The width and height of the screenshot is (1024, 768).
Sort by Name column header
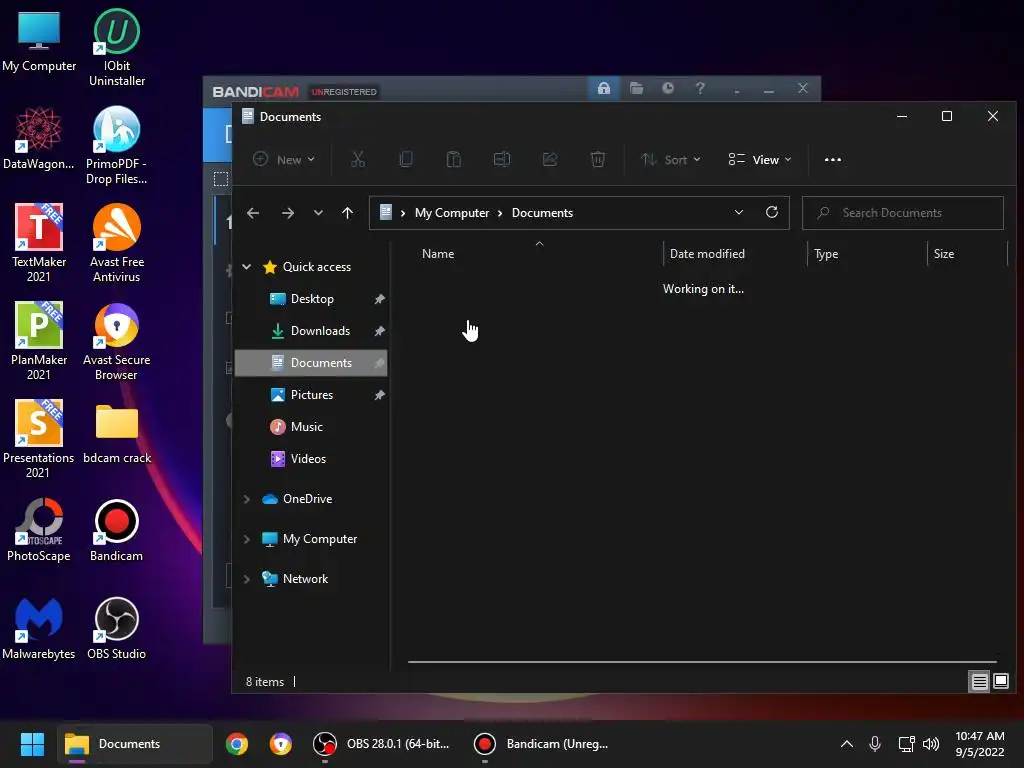(539, 253)
